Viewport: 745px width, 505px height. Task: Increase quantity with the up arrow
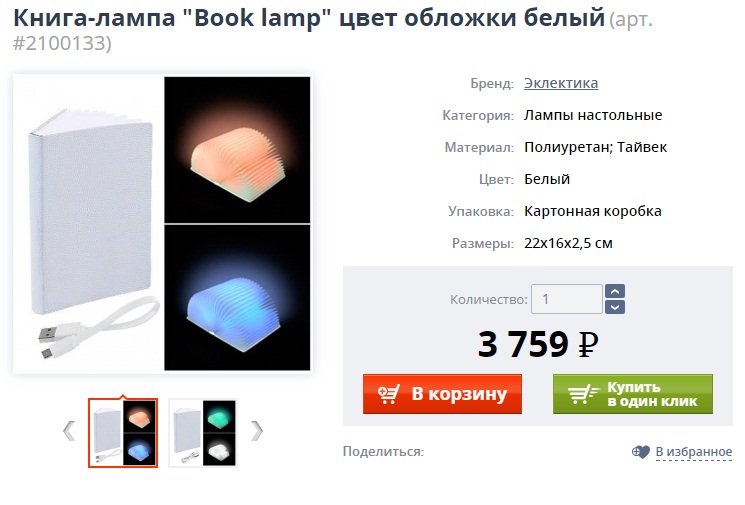pyautogui.click(x=615, y=291)
